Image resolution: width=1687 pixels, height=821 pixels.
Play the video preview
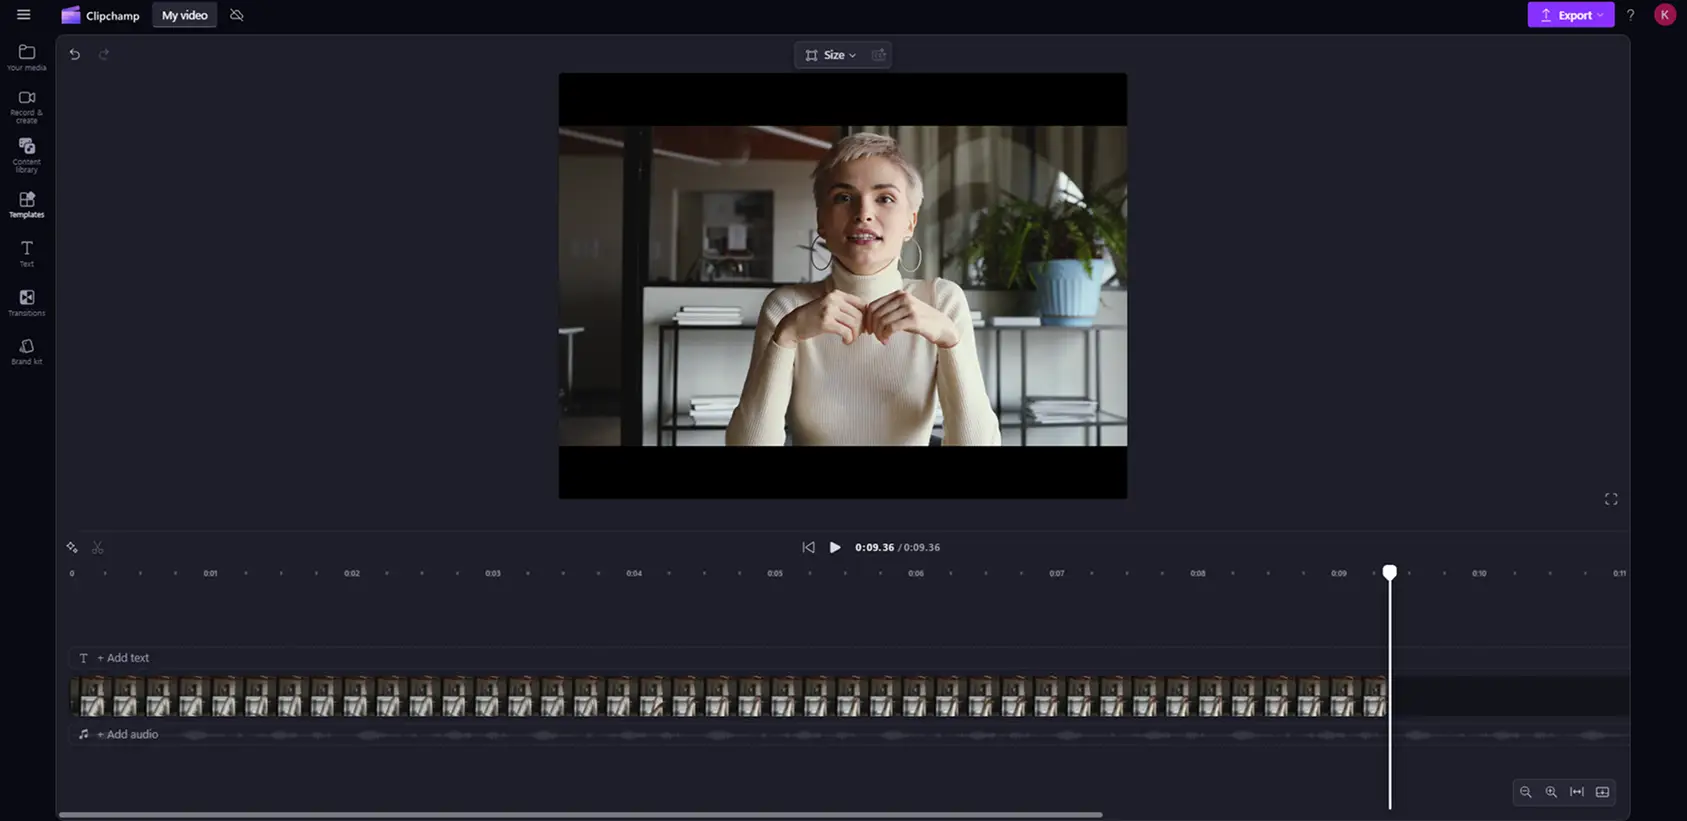(x=835, y=547)
